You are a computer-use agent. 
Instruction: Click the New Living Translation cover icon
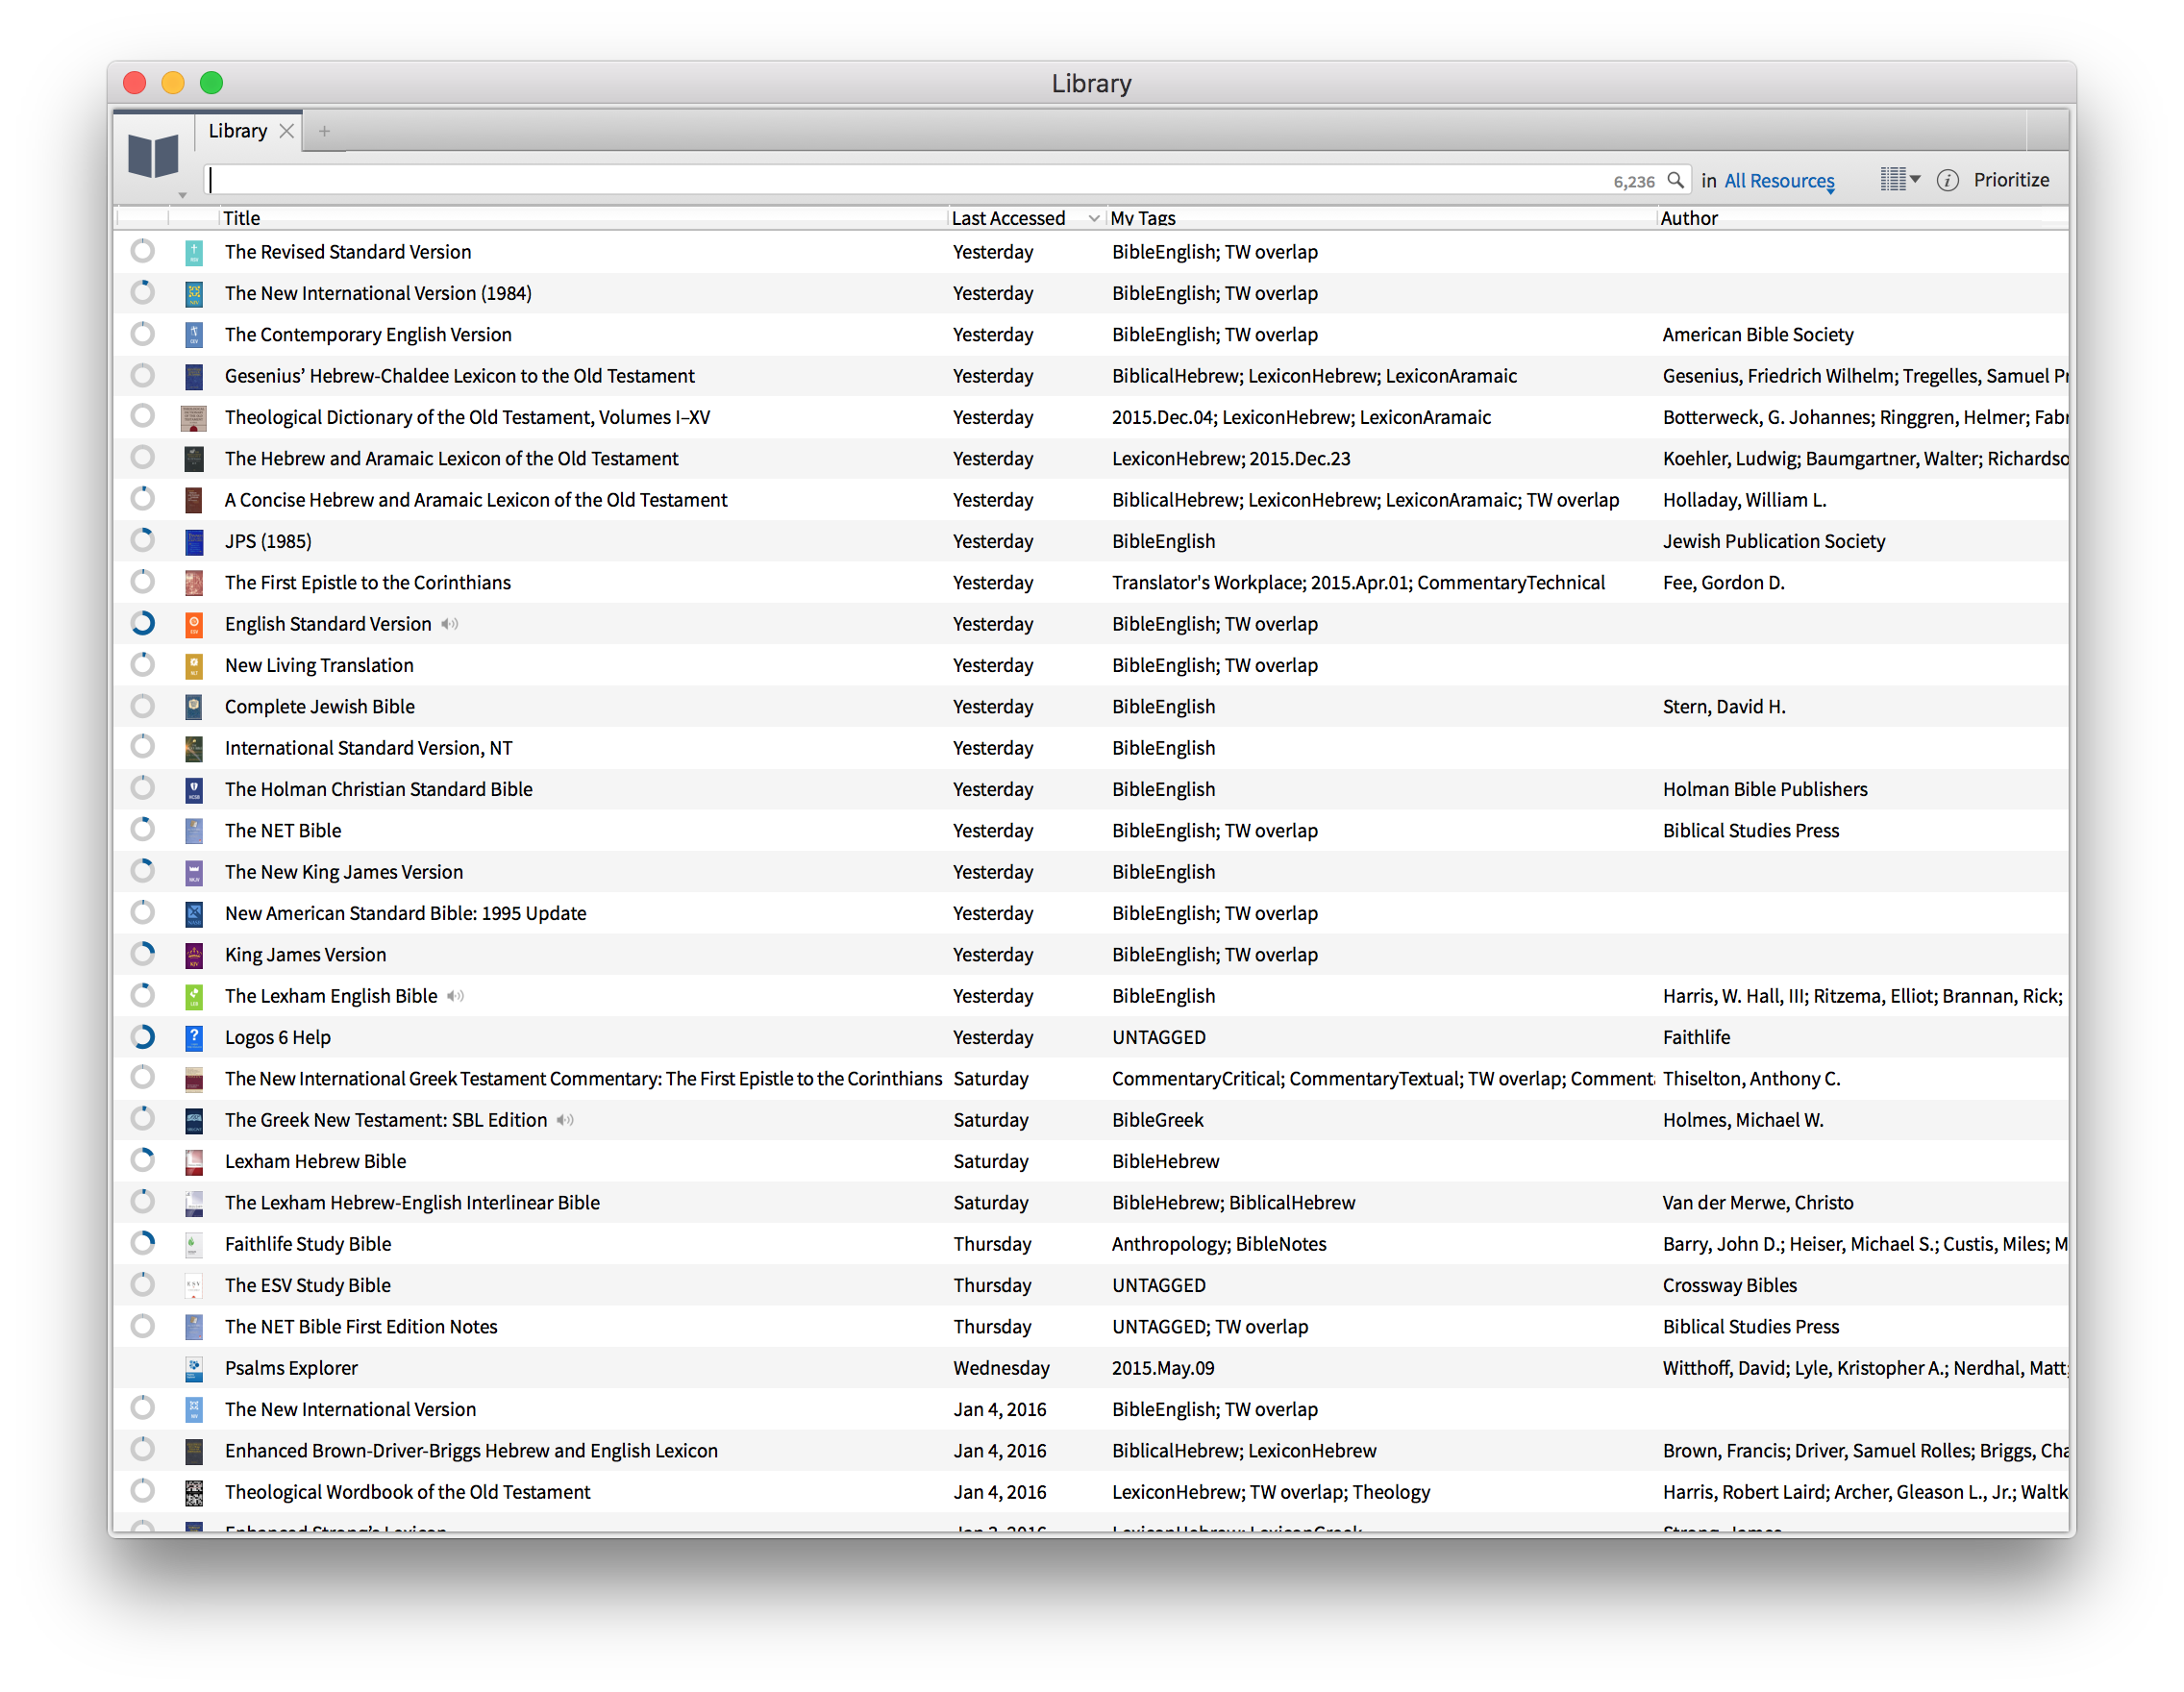coord(194,666)
